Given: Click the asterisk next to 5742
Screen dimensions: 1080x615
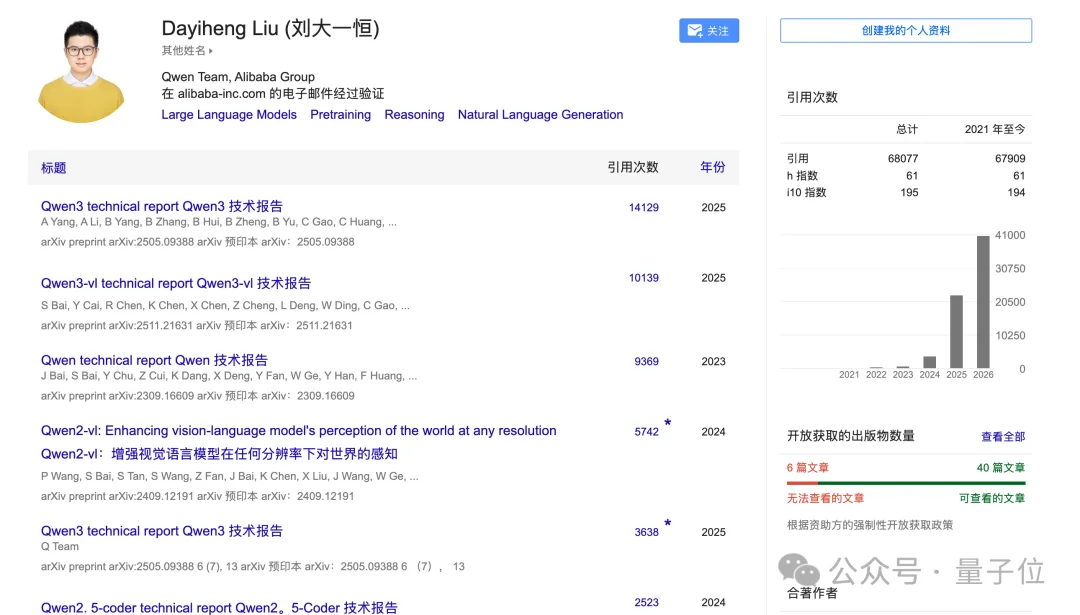Looking at the screenshot, I should point(667,423).
